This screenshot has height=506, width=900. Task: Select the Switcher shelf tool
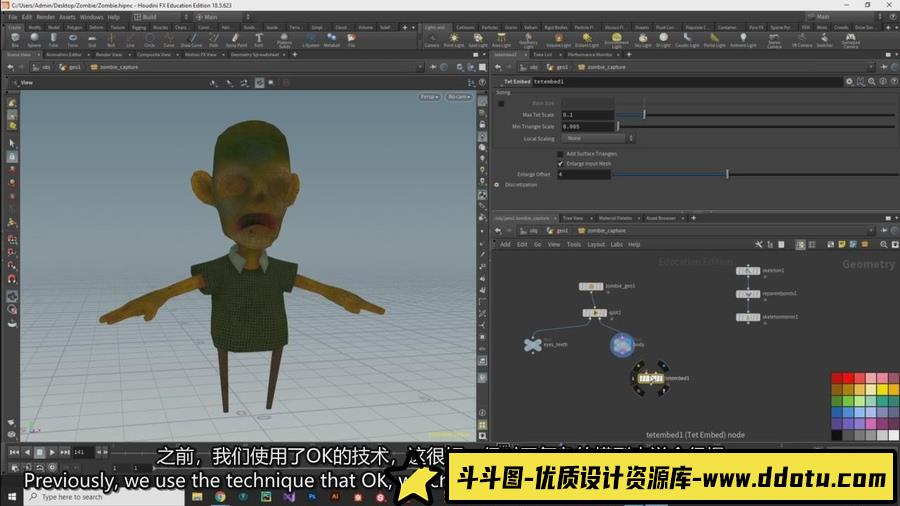tap(824, 40)
